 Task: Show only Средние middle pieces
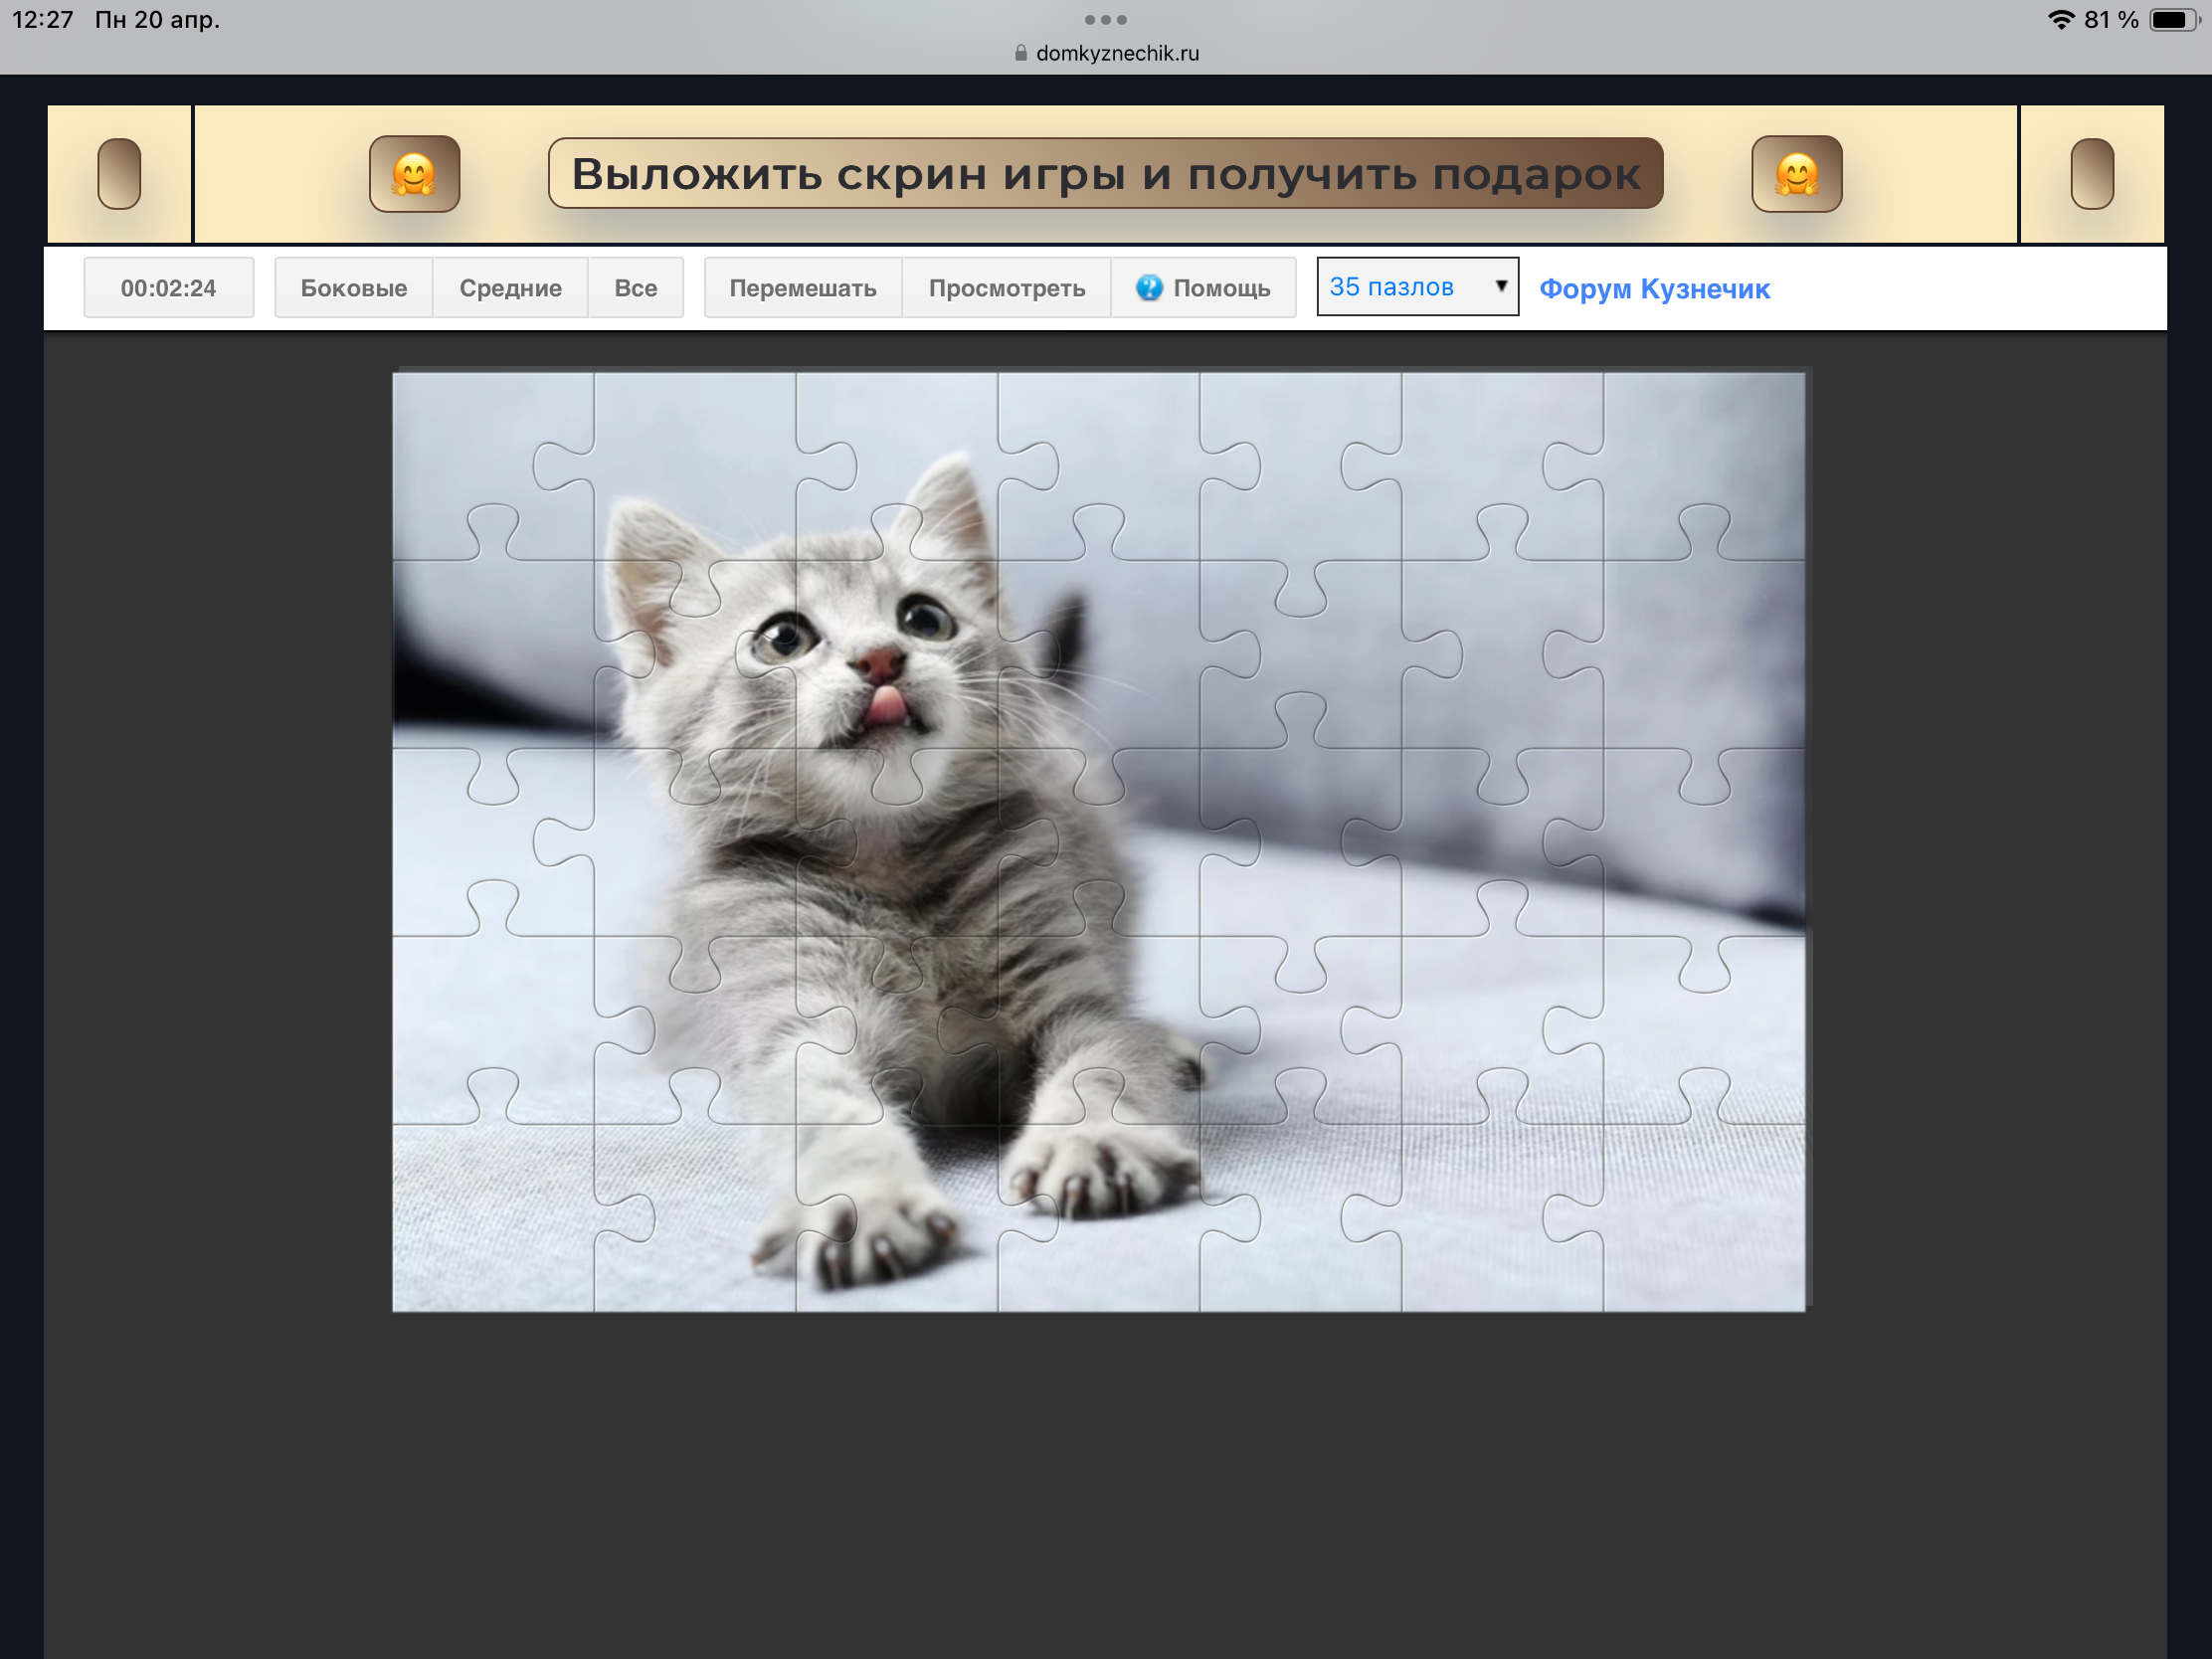pyautogui.click(x=510, y=288)
